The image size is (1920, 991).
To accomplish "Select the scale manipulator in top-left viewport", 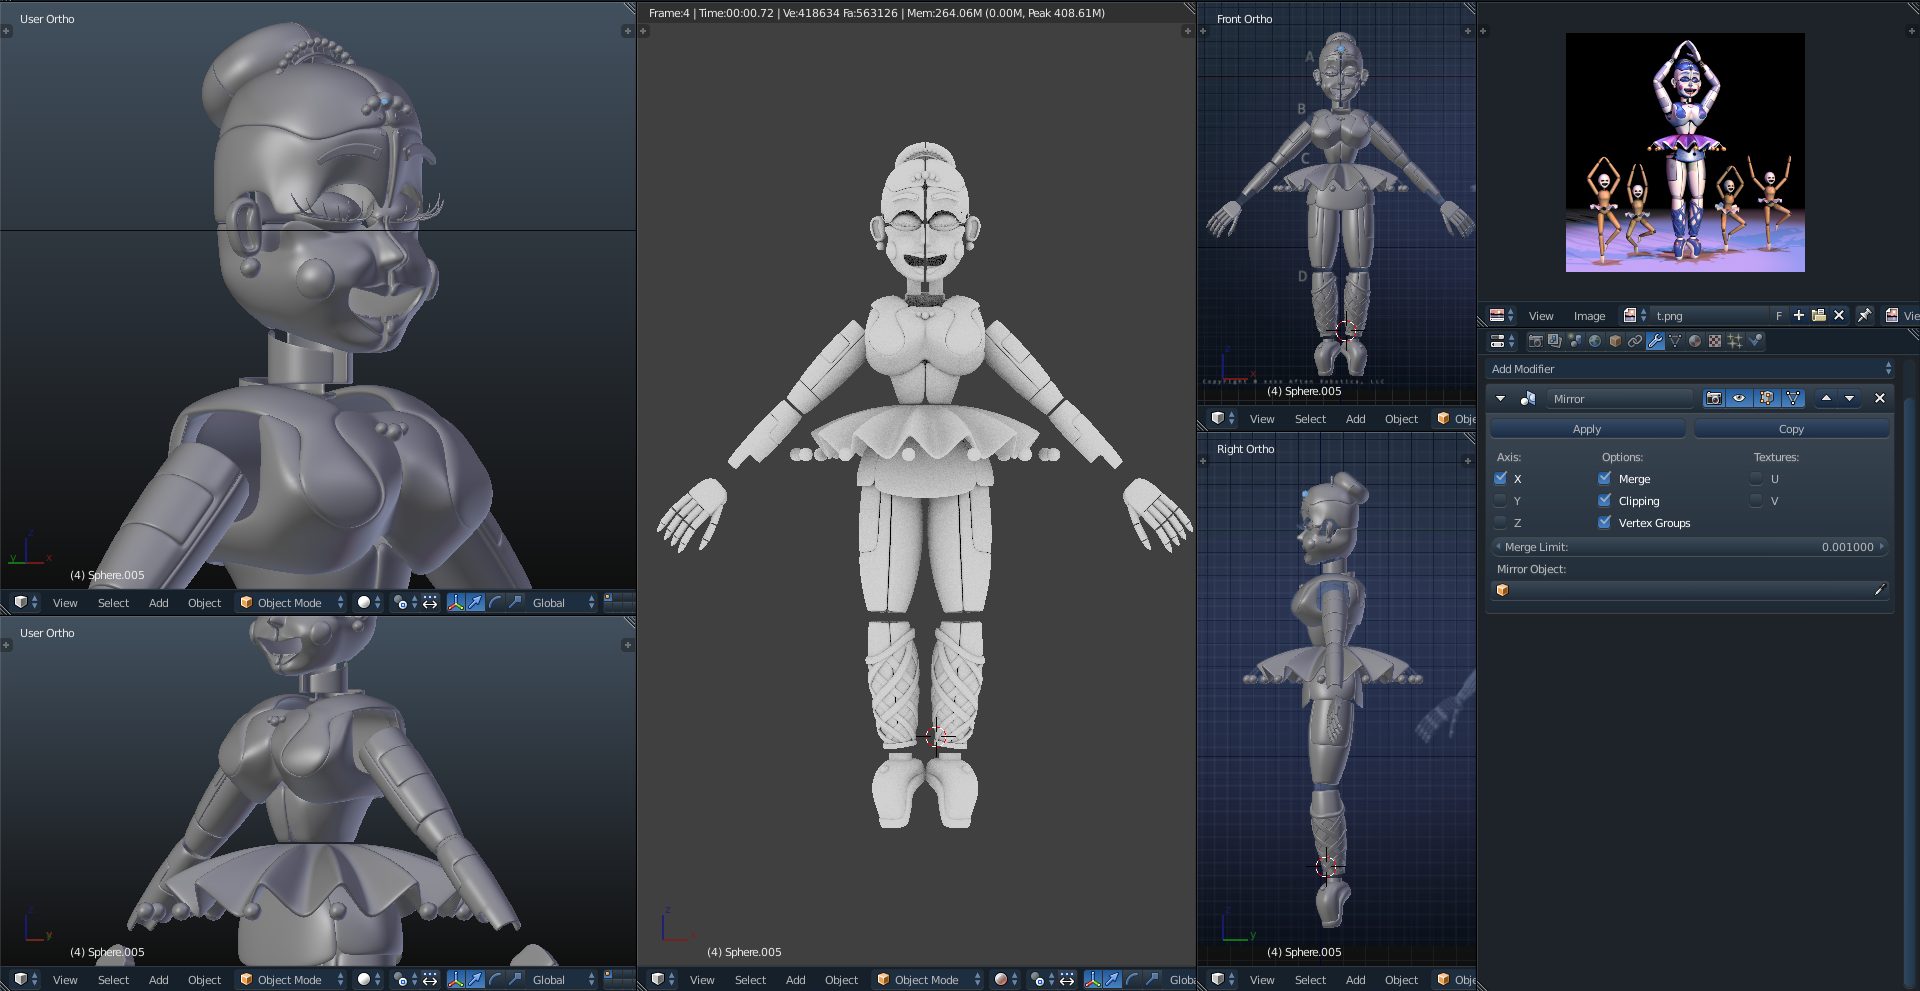I will 515,602.
